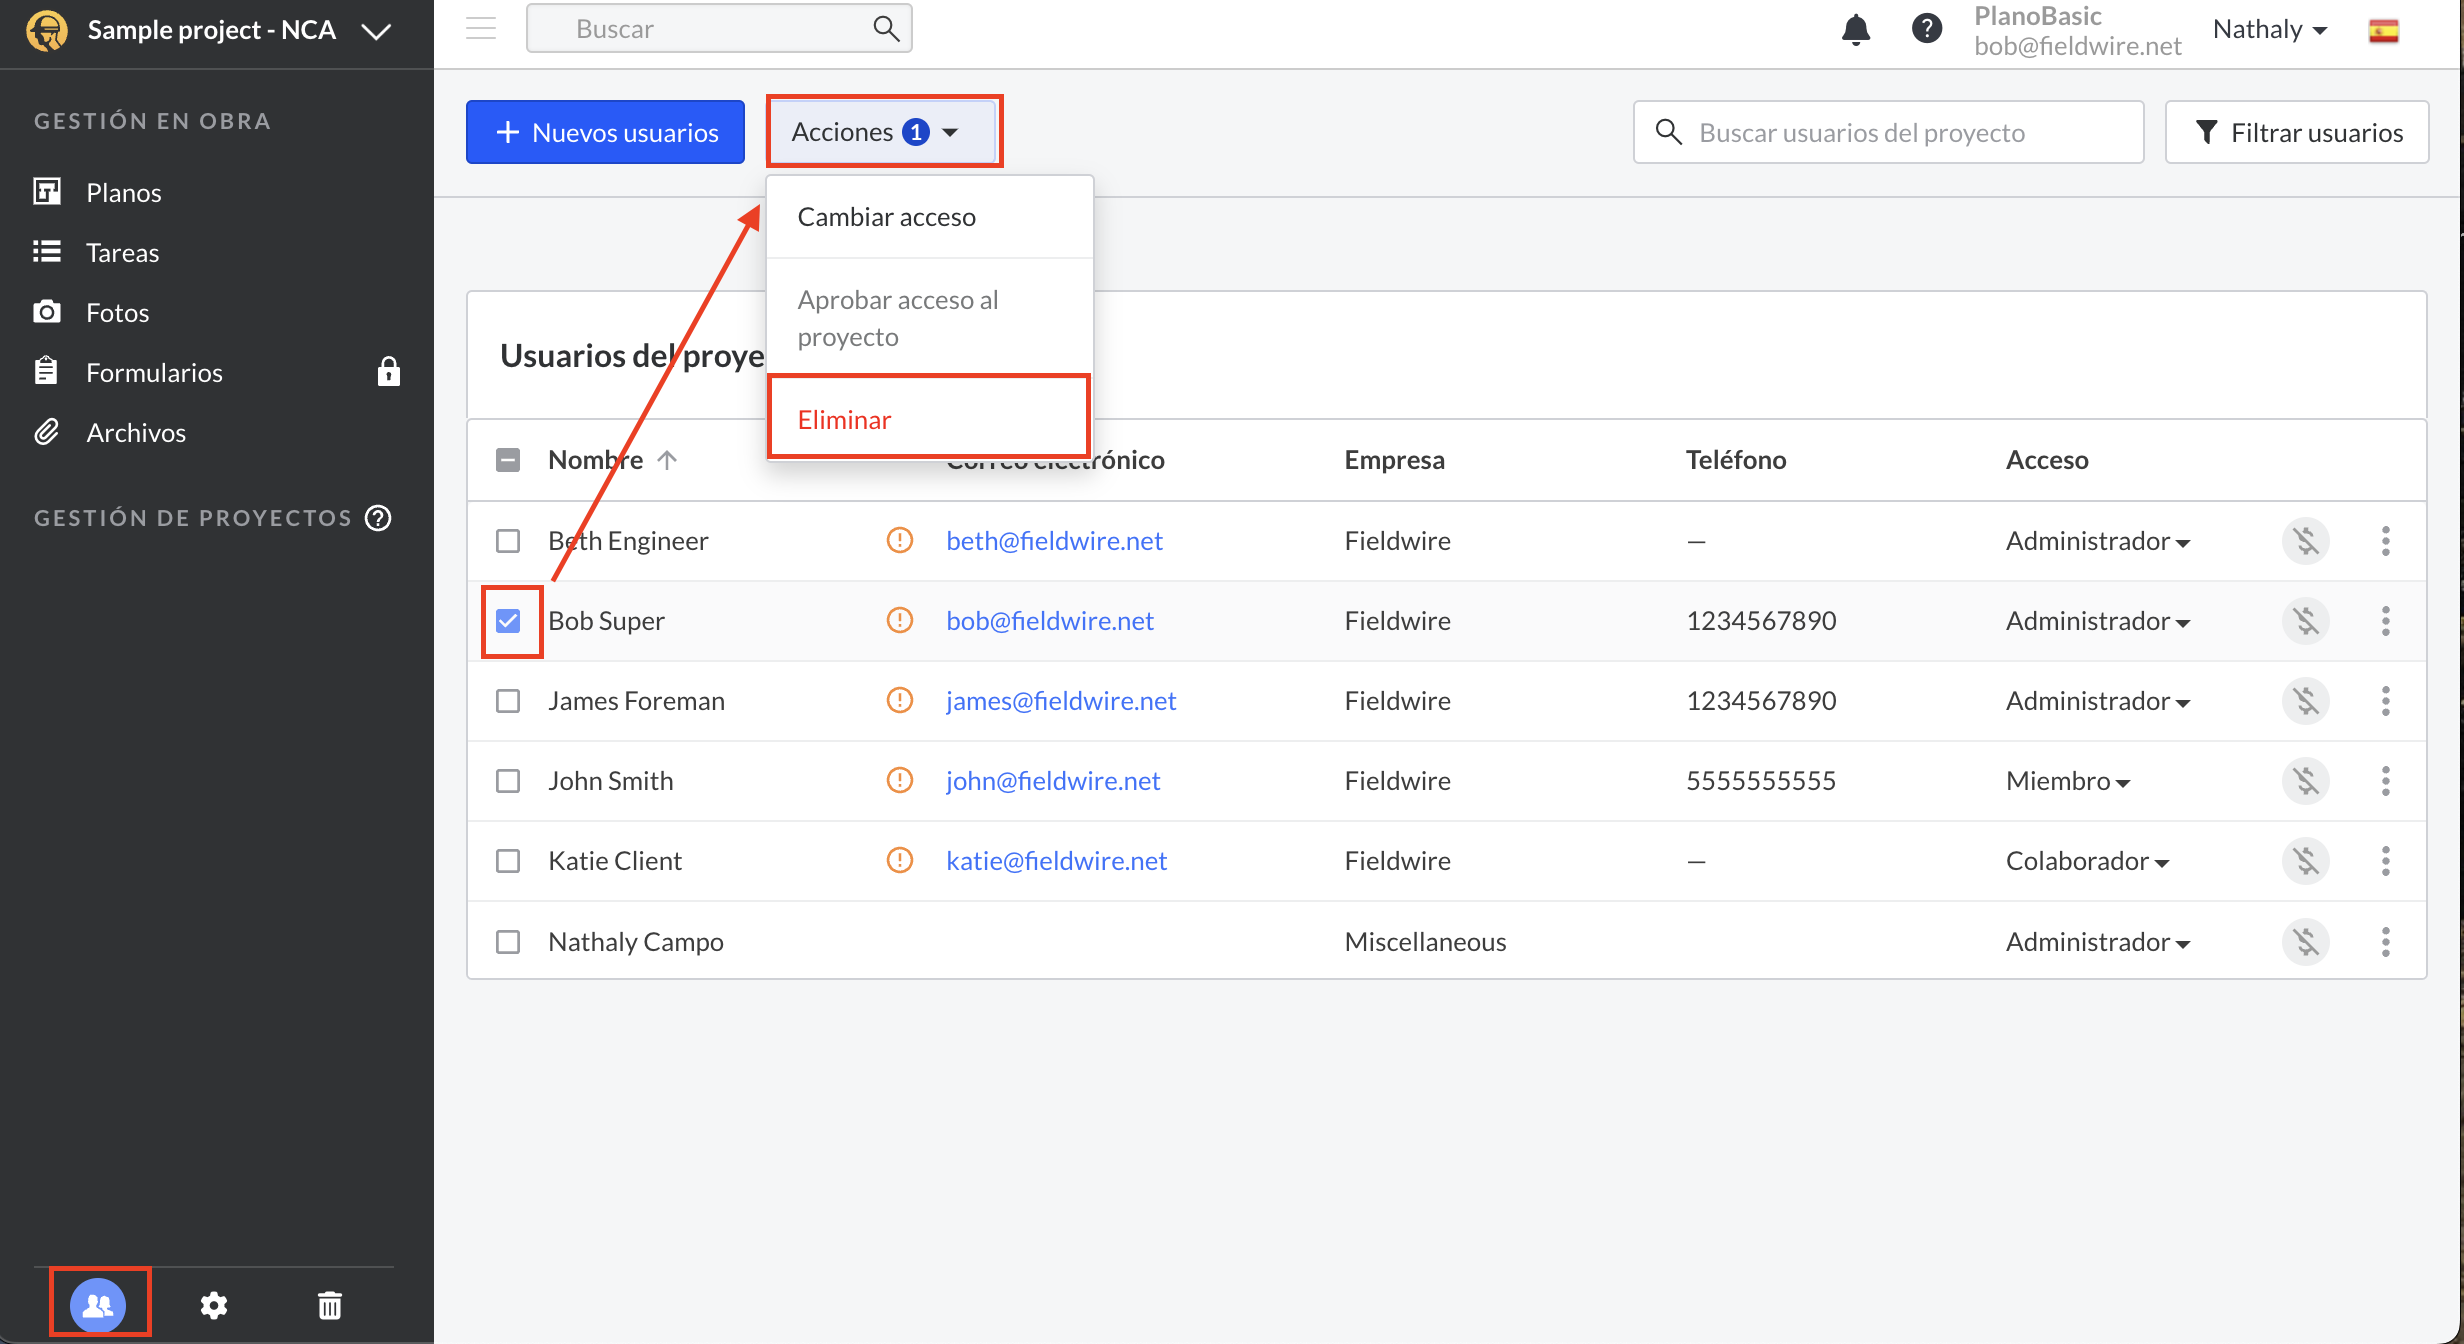Click the lock icon next to Formularios
2464x1344 pixels.
tap(389, 372)
